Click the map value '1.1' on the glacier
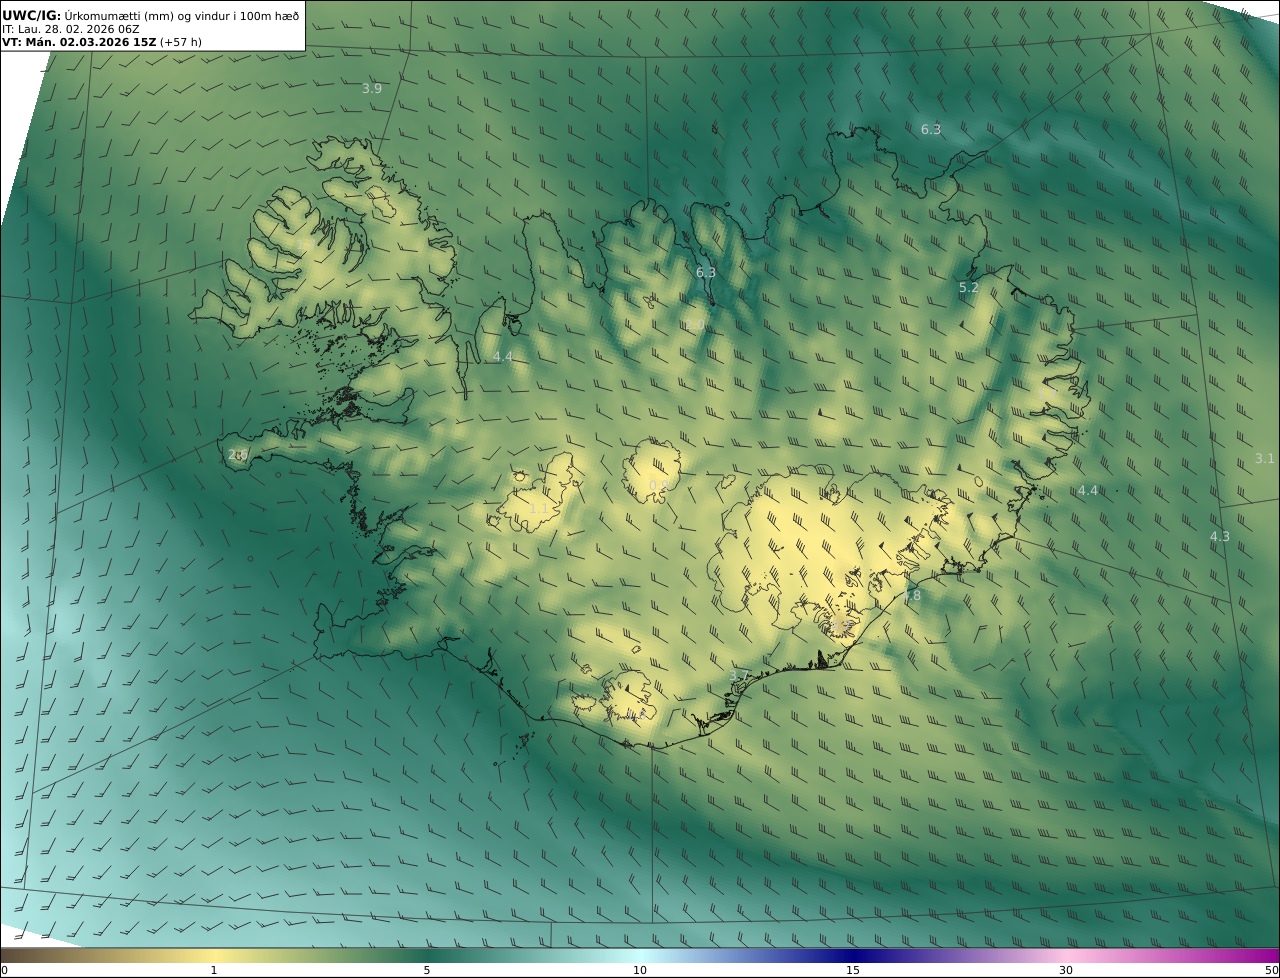The width and height of the screenshot is (1280, 978). point(538,509)
